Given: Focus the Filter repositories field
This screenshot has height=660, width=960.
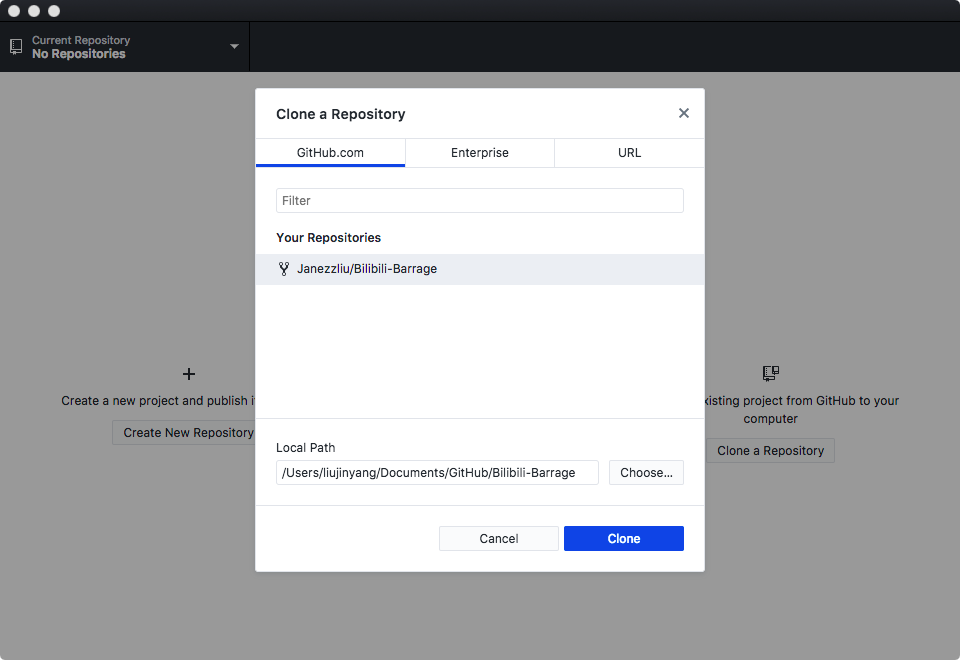Looking at the screenshot, I should tap(479, 201).
